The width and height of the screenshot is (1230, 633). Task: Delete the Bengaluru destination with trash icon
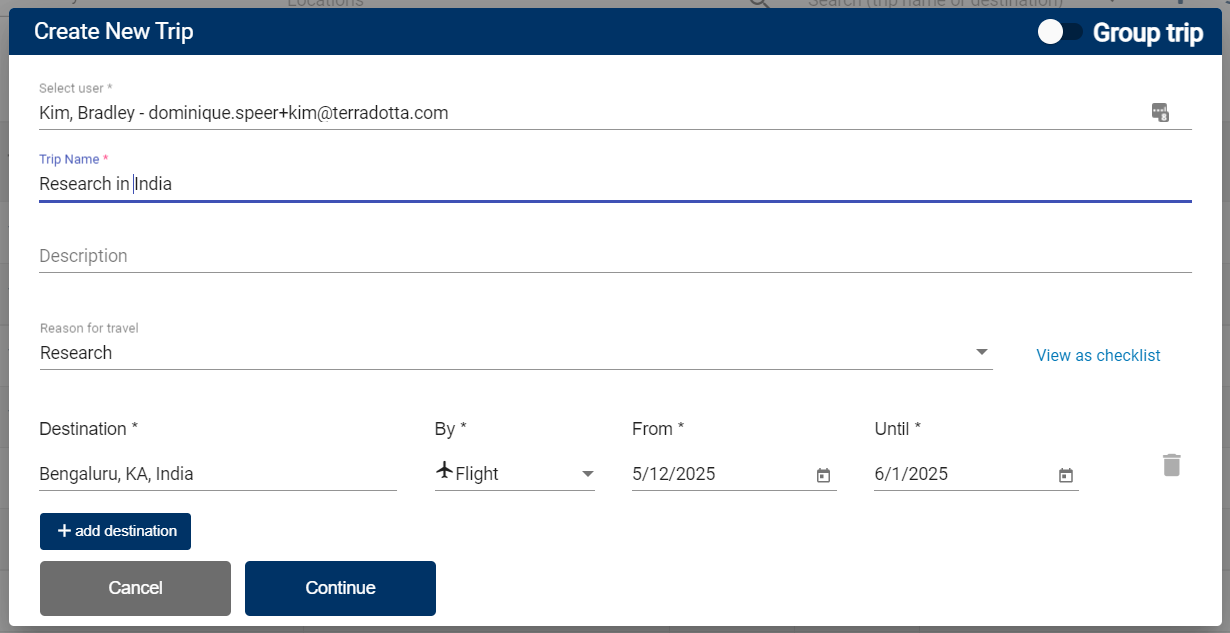click(x=1172, y=465)
